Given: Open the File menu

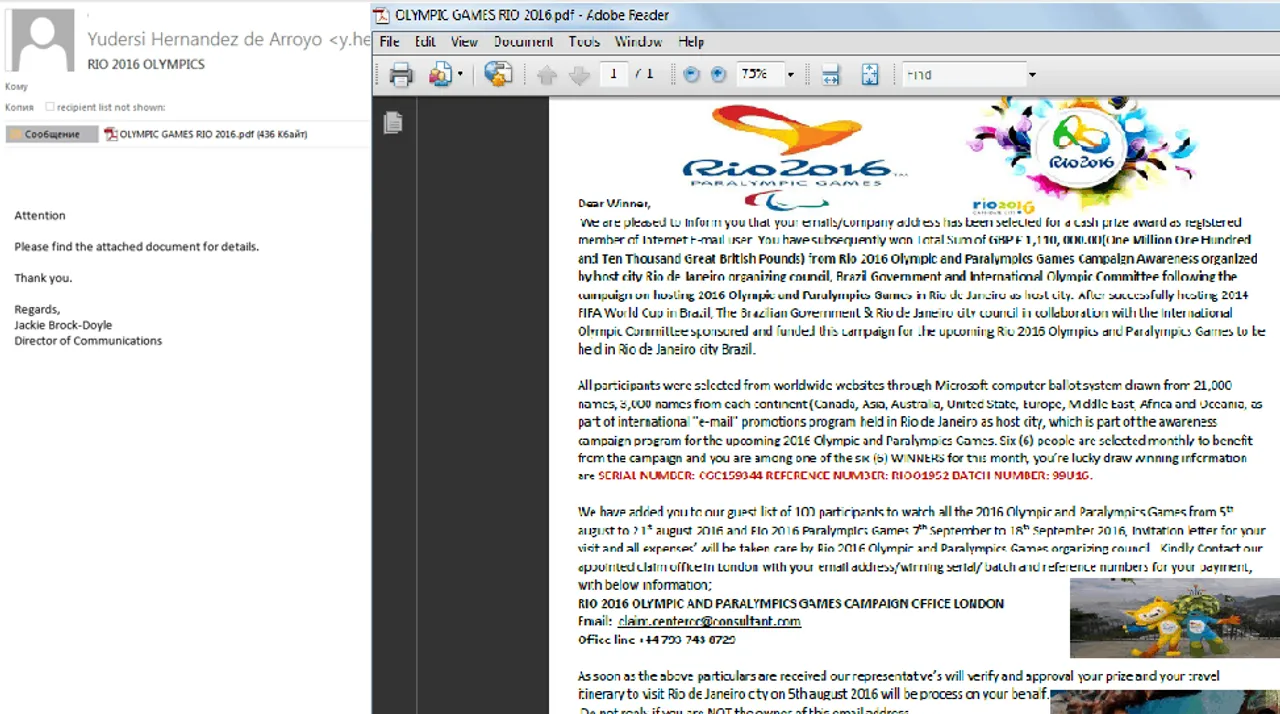Looking at the screenshot, I should point(389,42).
